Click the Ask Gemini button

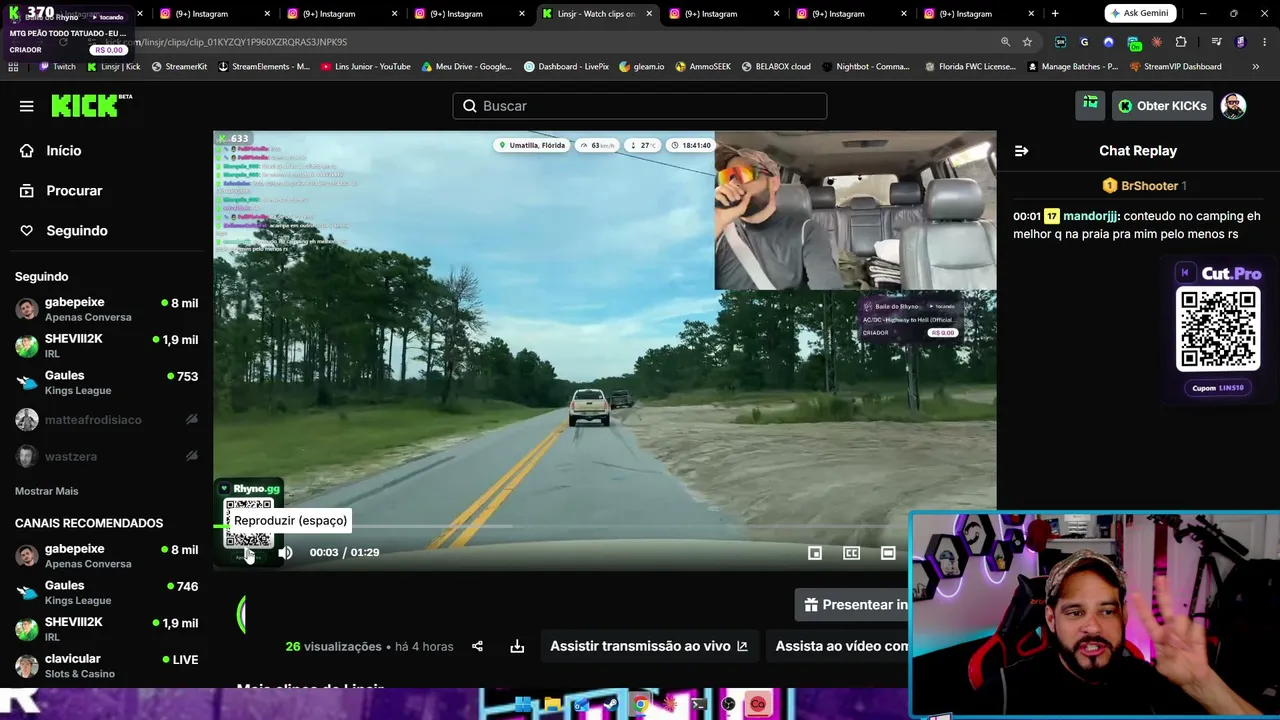click(1141, 14)
